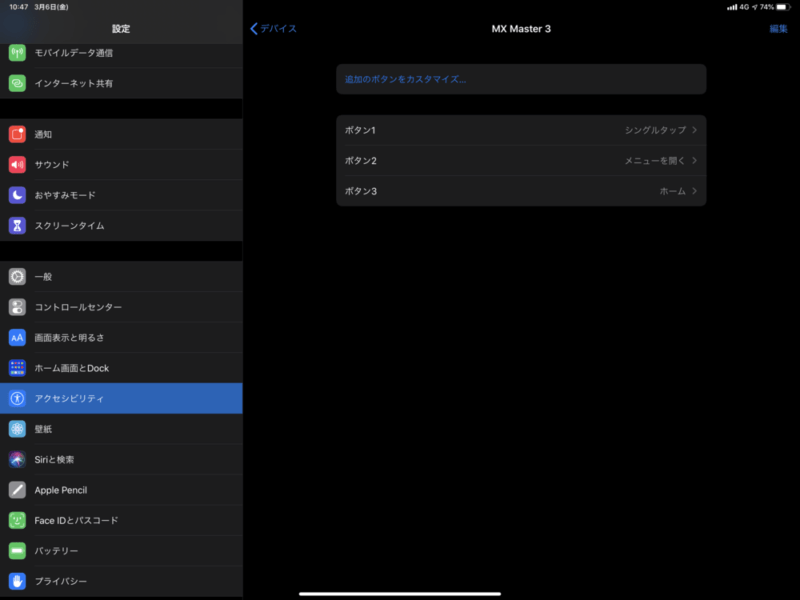Tap the 壁紙 flower icon

(17, 429)
